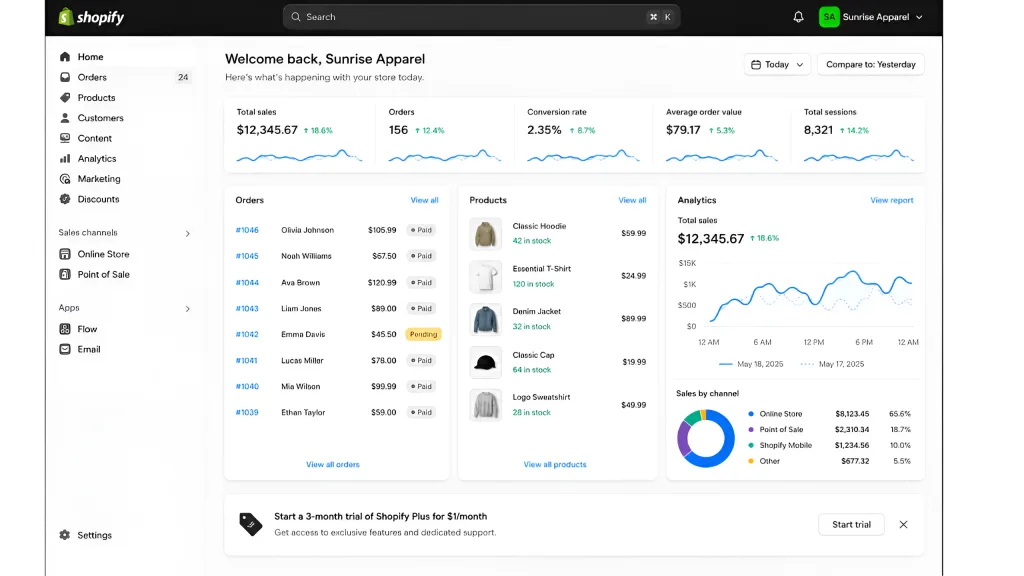Click View report in Analytics card

891,200
